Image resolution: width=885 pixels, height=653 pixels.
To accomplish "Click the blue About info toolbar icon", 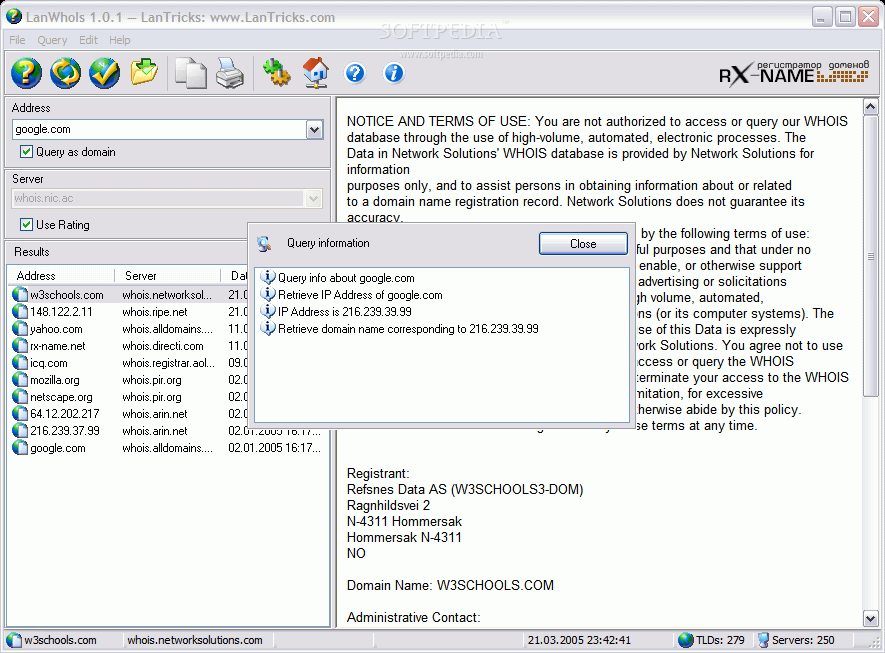I will 394,73.
